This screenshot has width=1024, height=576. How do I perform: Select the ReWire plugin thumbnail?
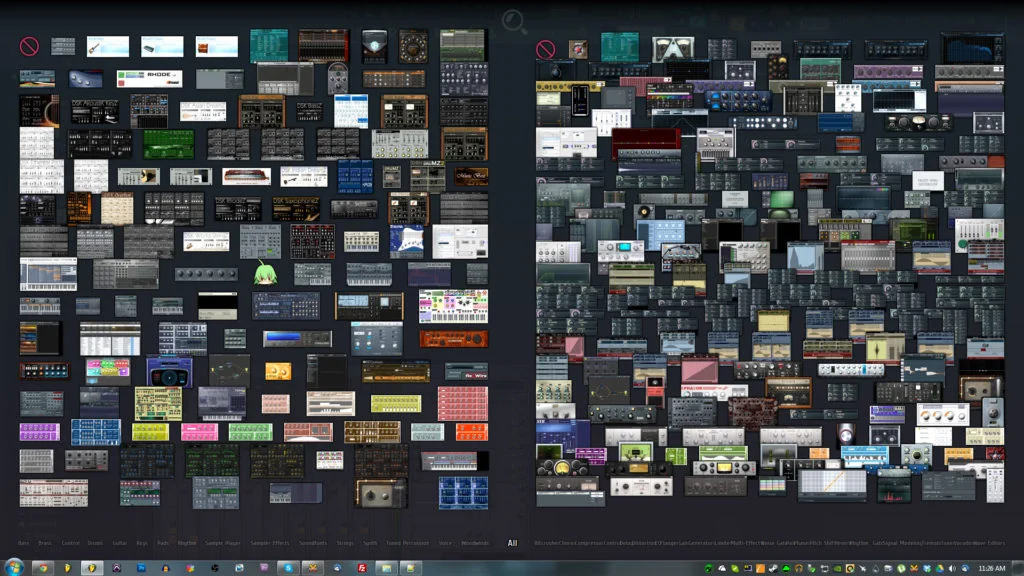click(x=466, y=372)
